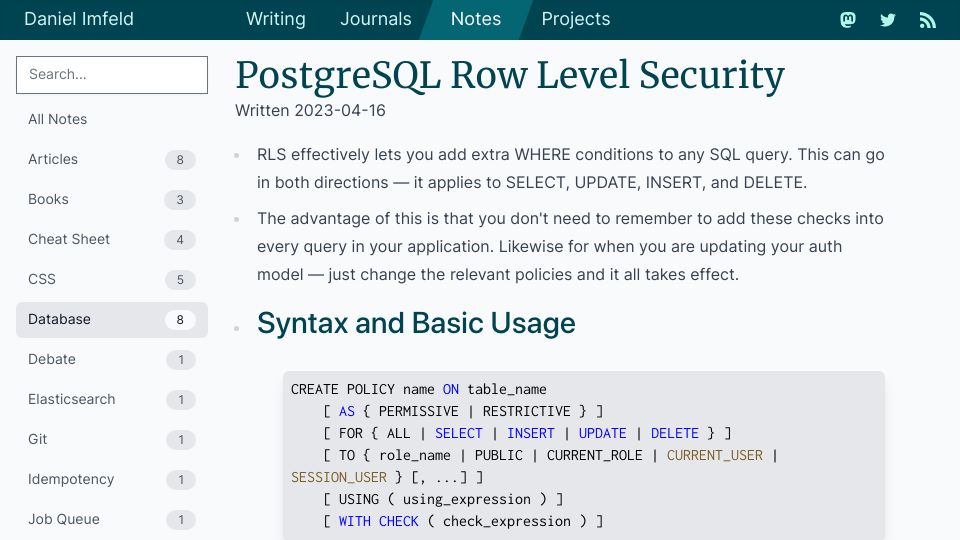Show All Notes in sidebar

click(x=112, y=119)
